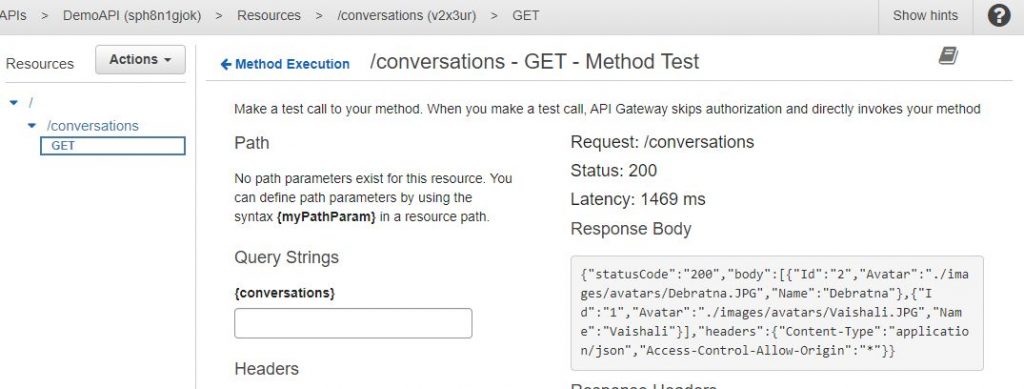The image size is (1024, 389).
Task: Focus the conversations query string field
Action: click(353, 323)
